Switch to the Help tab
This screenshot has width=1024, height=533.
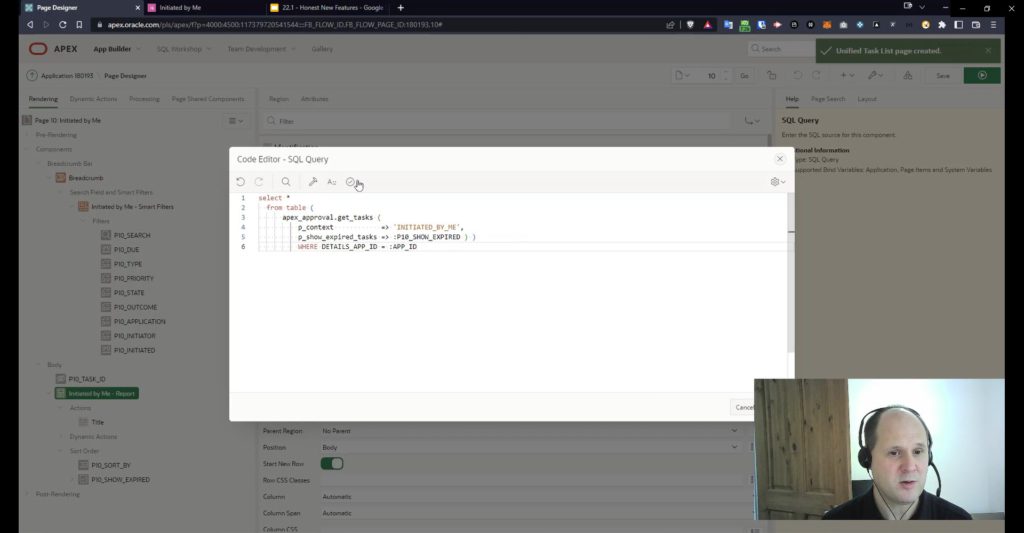pyautogui.click(x=792, y=99)
